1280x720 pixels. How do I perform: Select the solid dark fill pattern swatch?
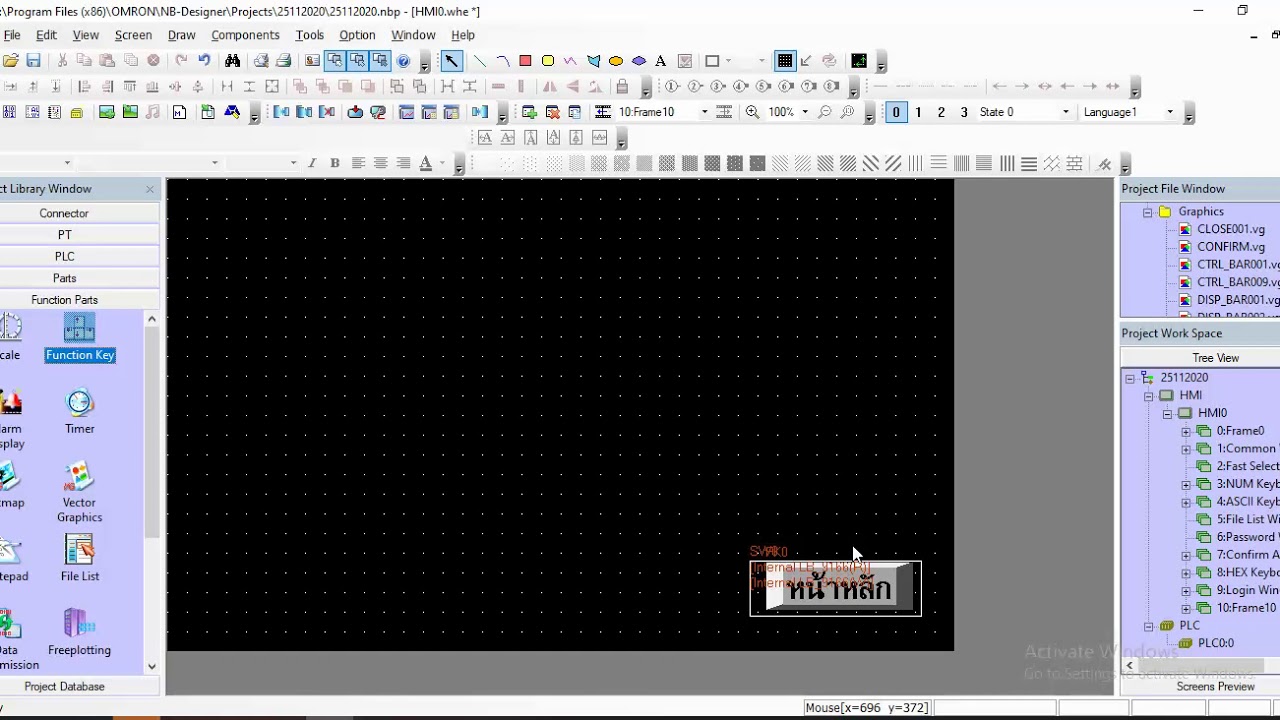pyautogui.click(x=757, y=163)
